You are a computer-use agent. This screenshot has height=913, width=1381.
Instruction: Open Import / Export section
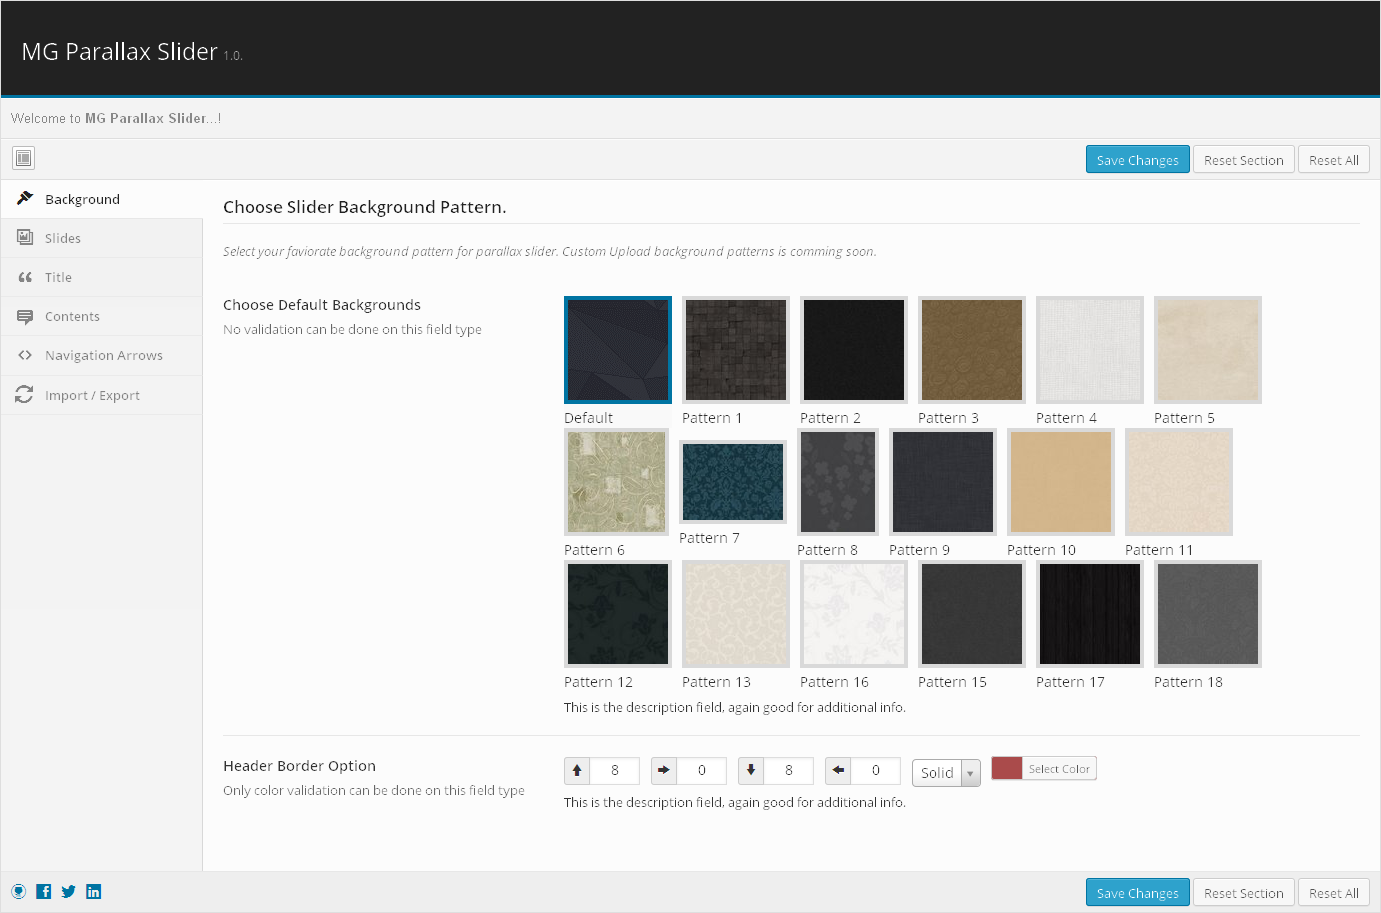coord(92,395)
